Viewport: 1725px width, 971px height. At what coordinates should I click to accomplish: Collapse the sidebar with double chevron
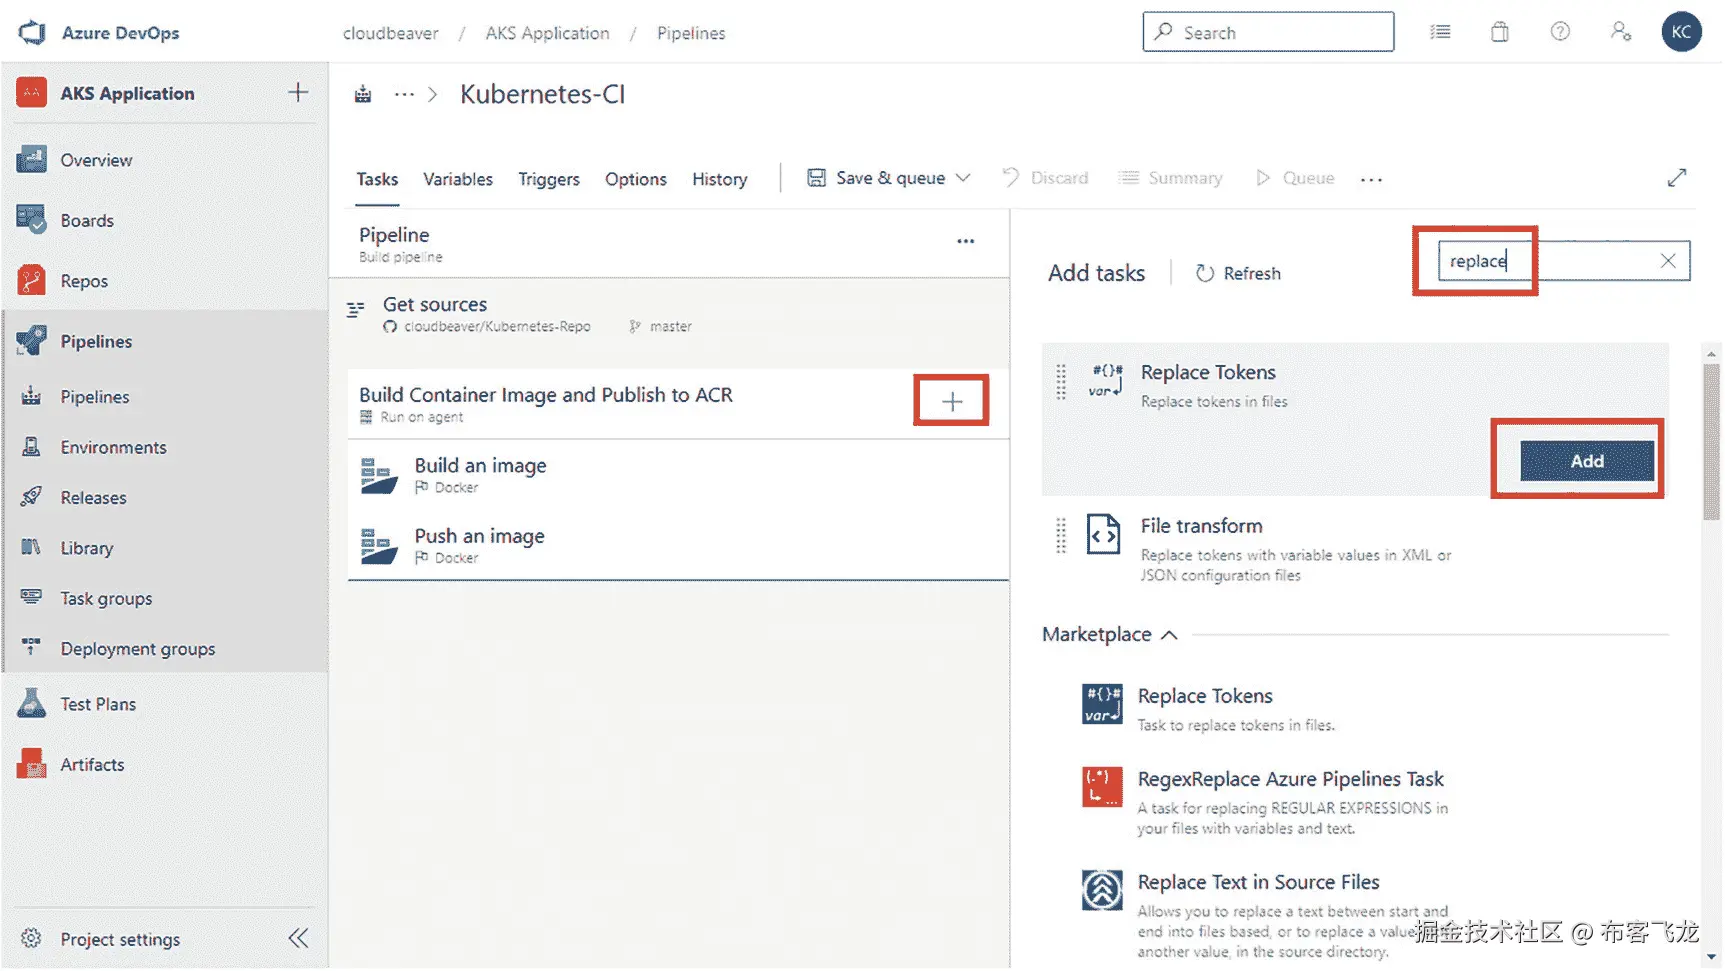(298, 938)
